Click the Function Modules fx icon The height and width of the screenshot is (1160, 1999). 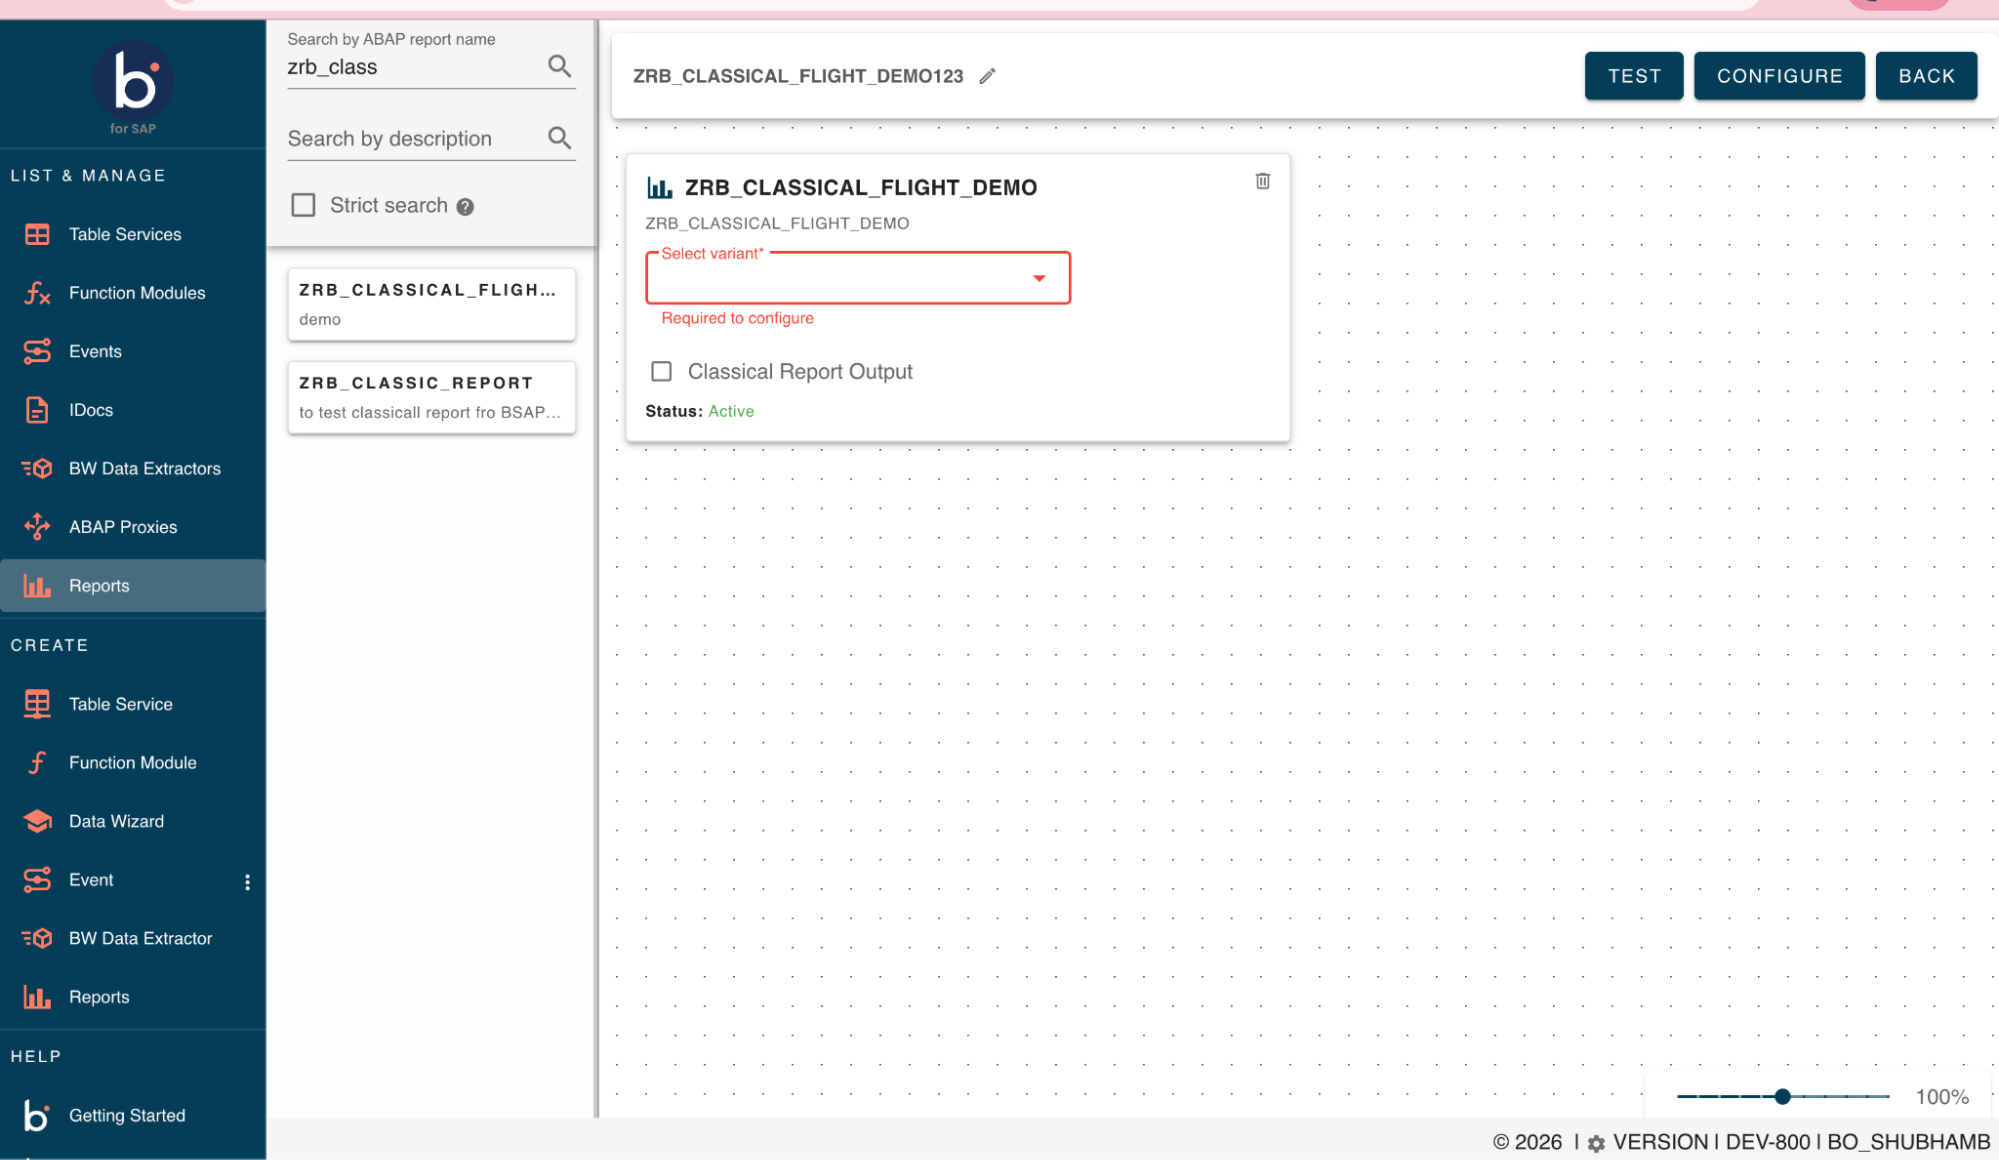tap(37, 293)
